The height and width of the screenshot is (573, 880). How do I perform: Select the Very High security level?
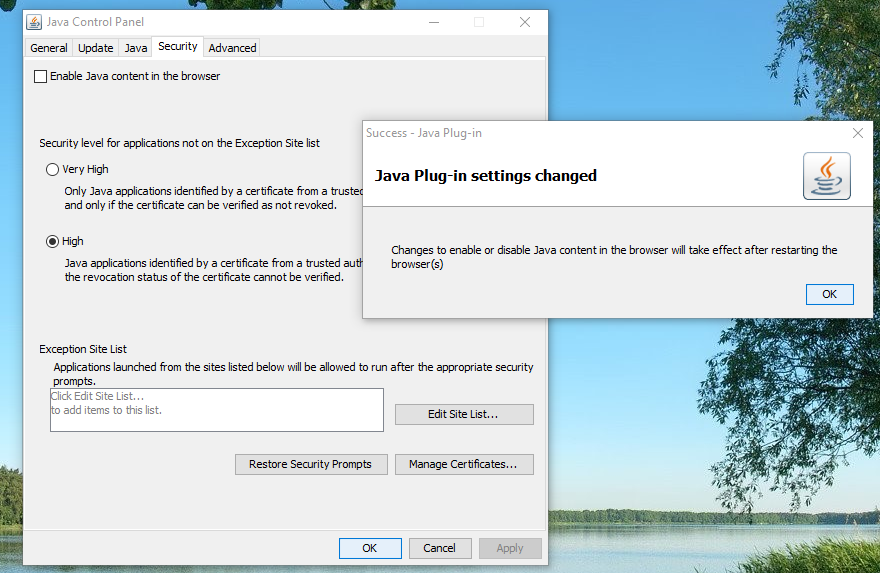[x=52, y=169]
